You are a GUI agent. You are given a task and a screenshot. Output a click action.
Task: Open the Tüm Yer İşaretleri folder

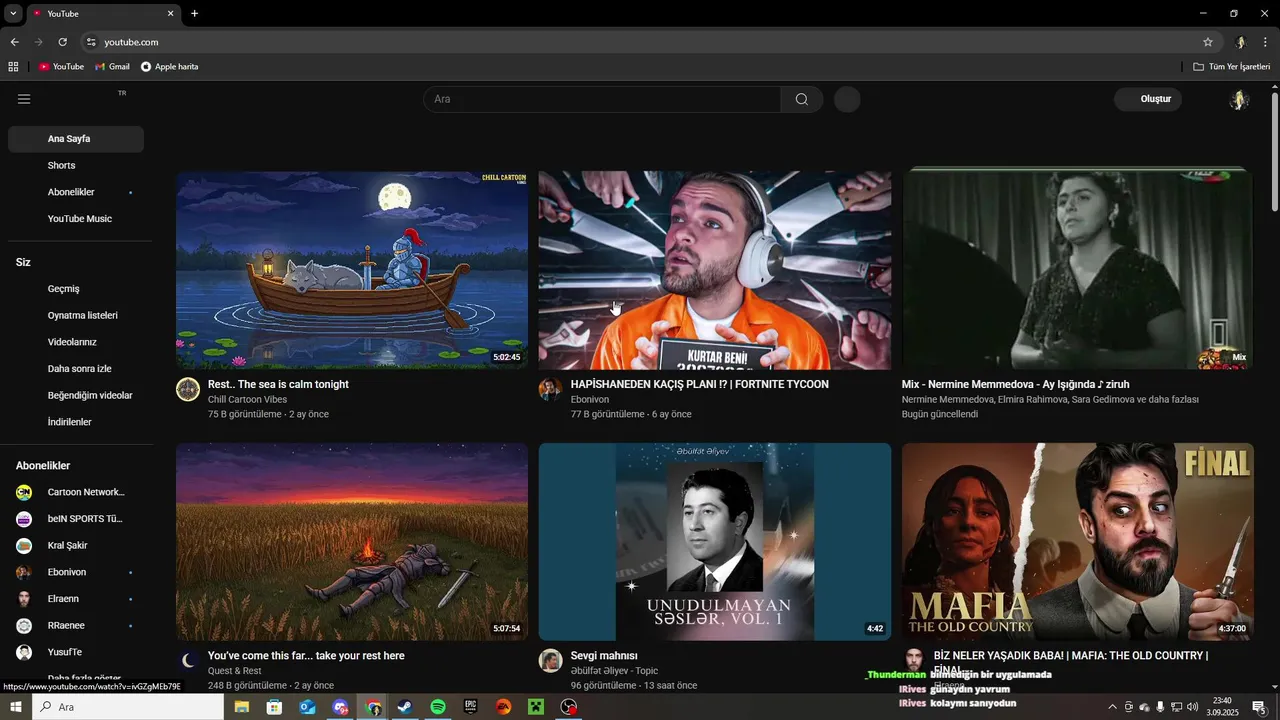coord(1231,67)
